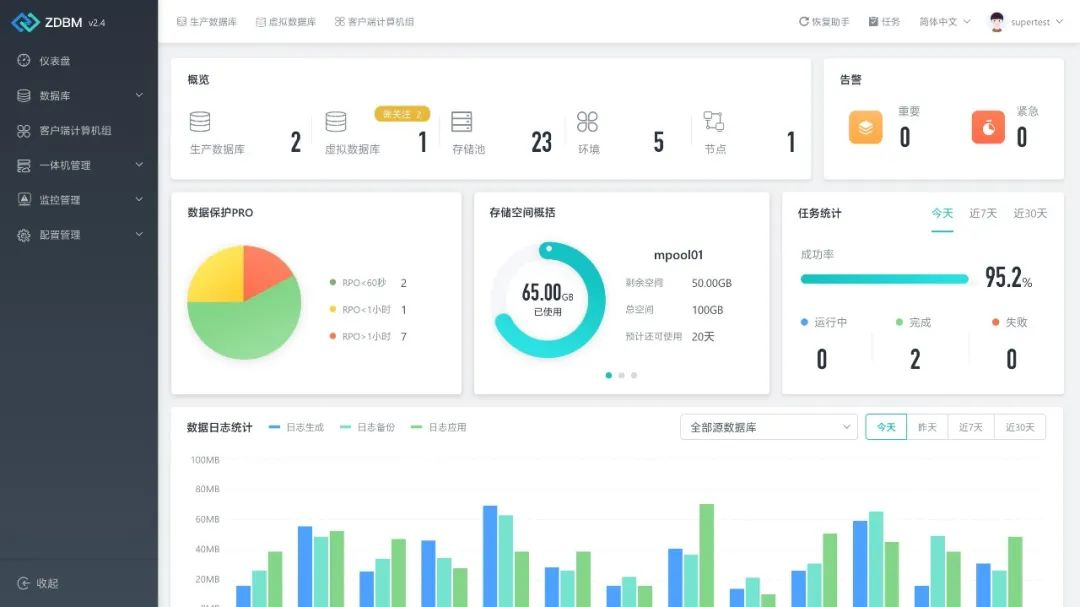This screenshot has width=1080, height=607.
Task: Click the RPO<1小时 legend entry
Action: pos(368,310)
